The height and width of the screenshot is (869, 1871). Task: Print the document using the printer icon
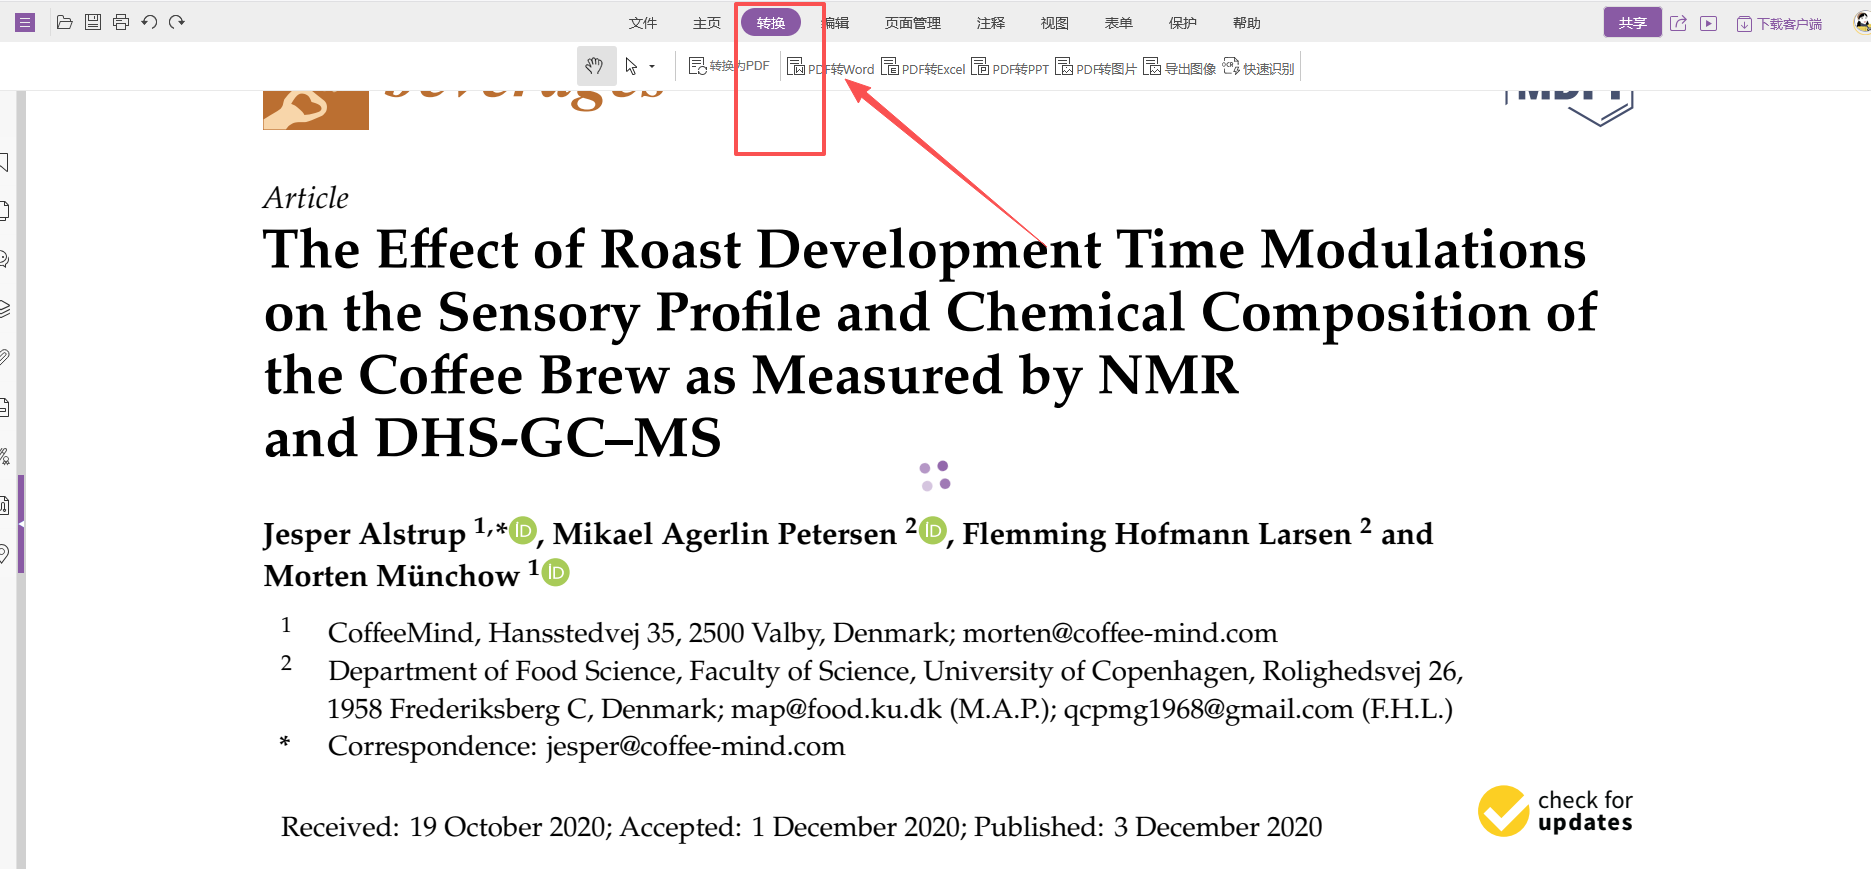[x=121, y=22]
